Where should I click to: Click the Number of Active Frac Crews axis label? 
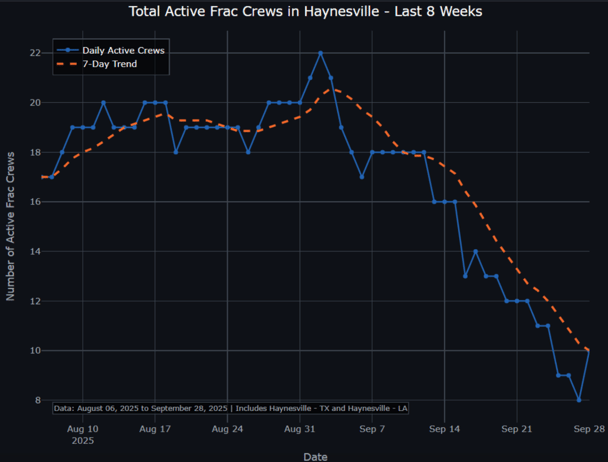pos(11,226)
